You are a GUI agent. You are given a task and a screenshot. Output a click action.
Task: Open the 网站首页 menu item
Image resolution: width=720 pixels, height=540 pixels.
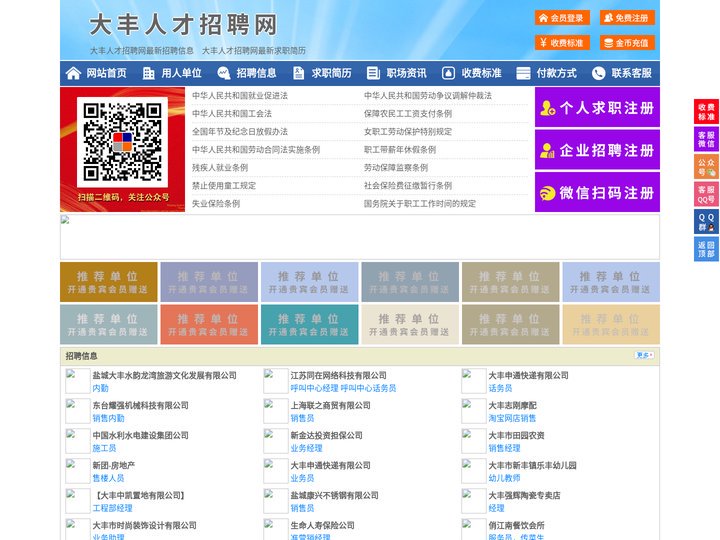107,73
